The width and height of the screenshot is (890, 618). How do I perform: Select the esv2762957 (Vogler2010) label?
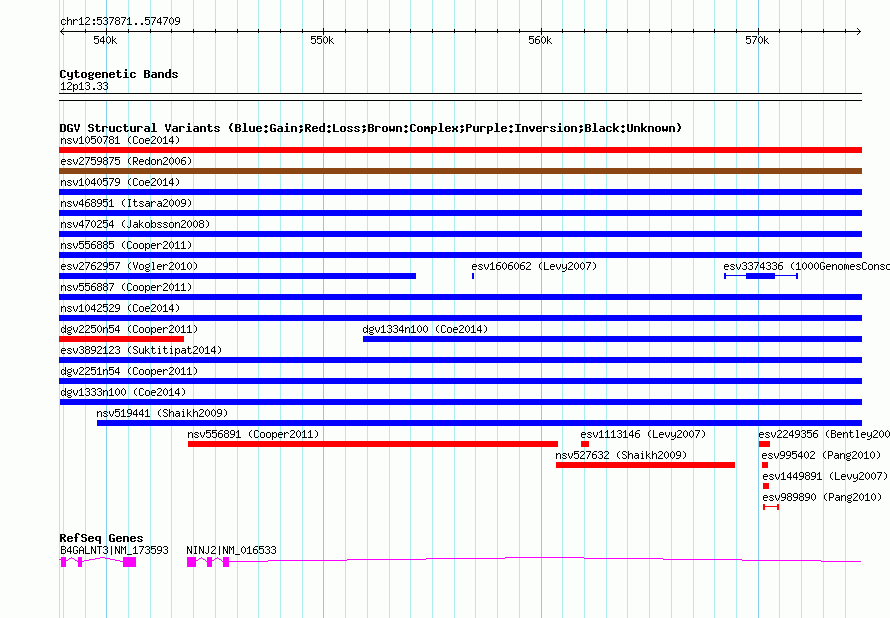(129, 266)
